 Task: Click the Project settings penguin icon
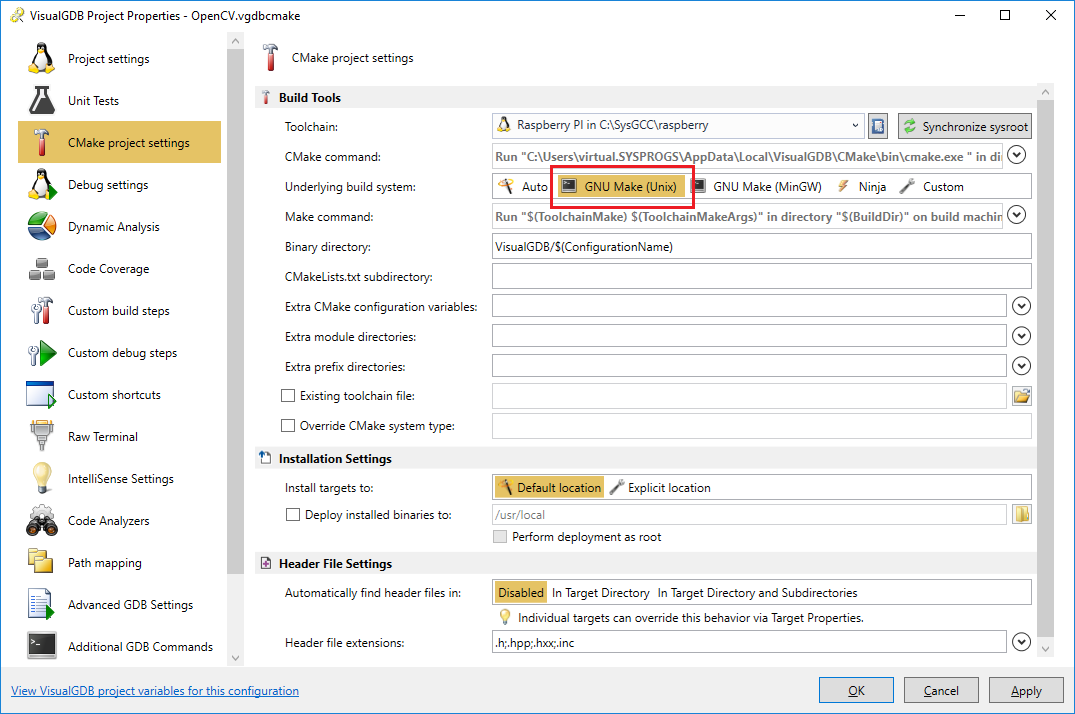[42, 58]
